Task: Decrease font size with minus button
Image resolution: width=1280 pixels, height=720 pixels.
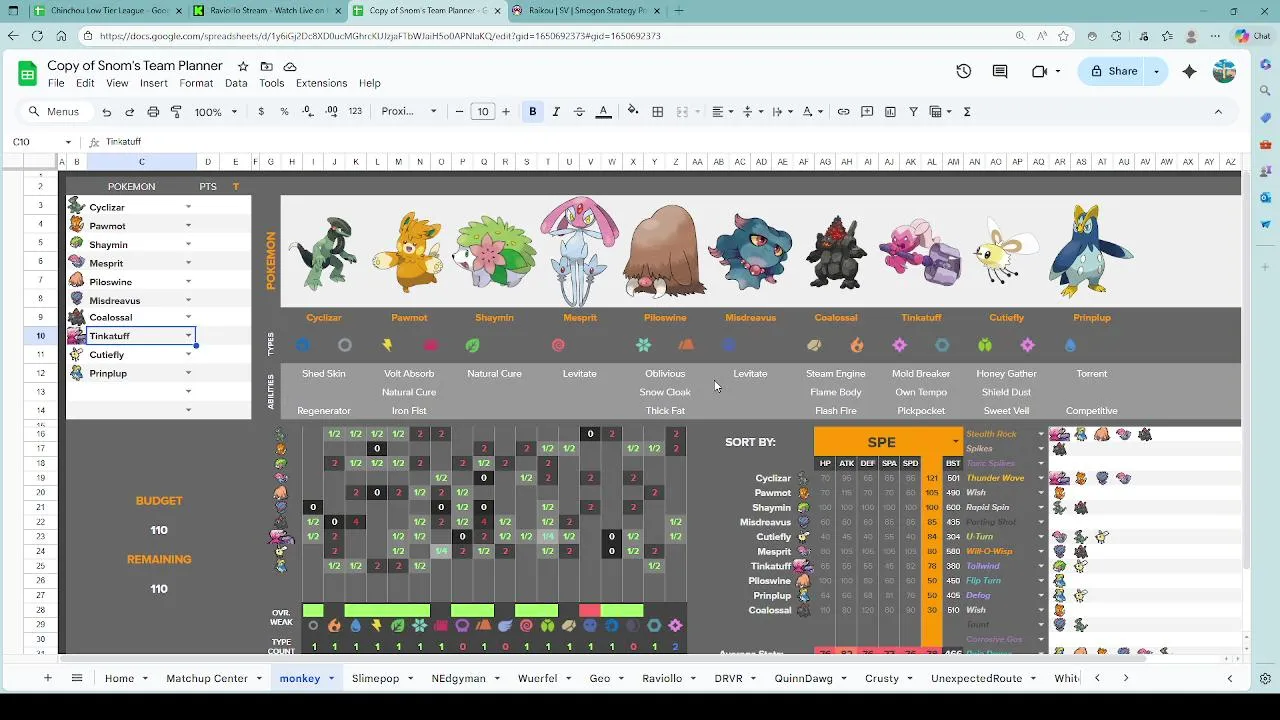Action: pyautogui.click(x=459, y=112)
